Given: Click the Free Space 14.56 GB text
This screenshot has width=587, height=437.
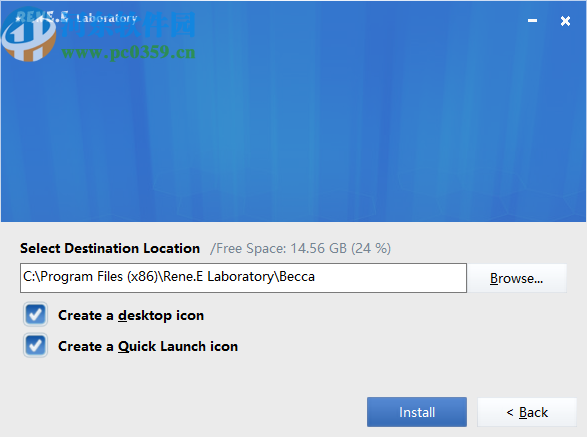Looking at the screenshot, I should point(300,248).
